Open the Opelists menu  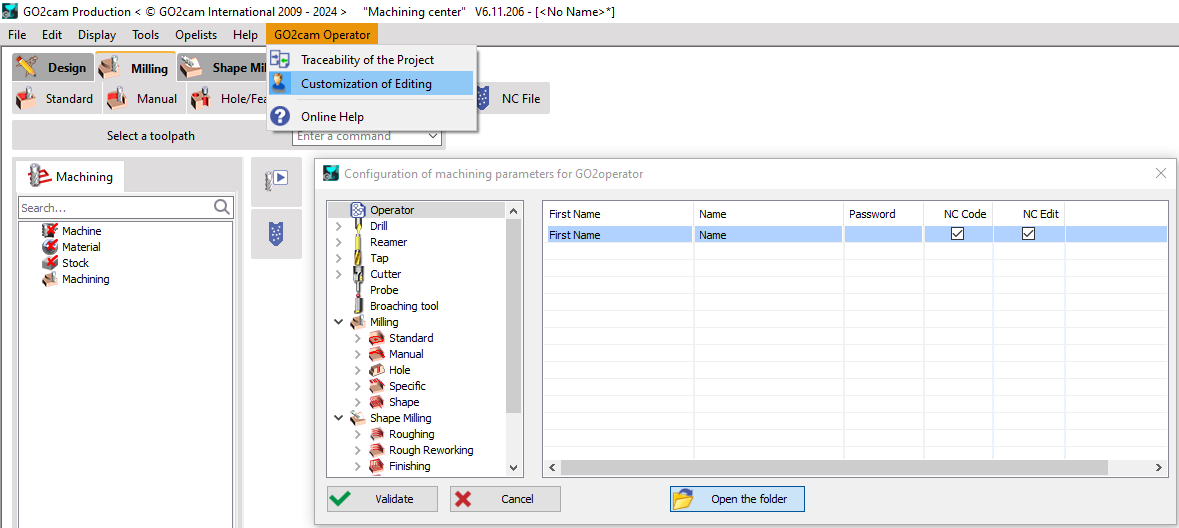coord(196,35)
